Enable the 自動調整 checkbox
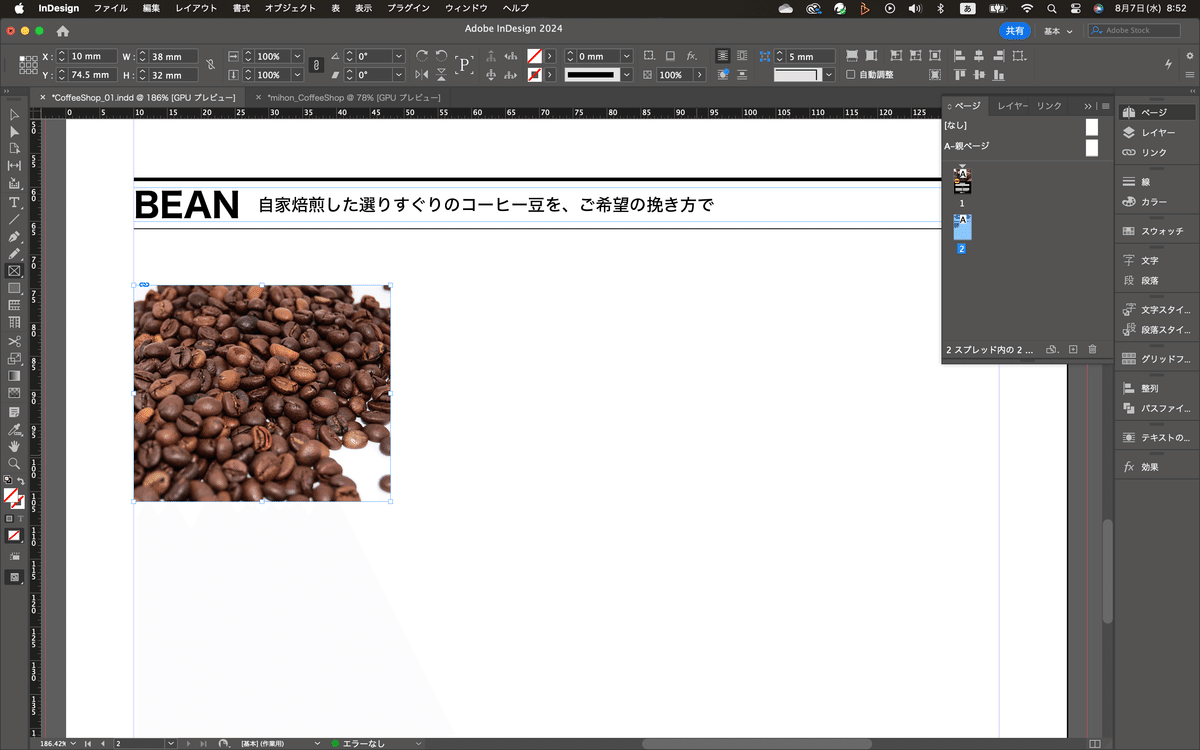Screen dimensions: 1200x750 [x=851, y=75]
